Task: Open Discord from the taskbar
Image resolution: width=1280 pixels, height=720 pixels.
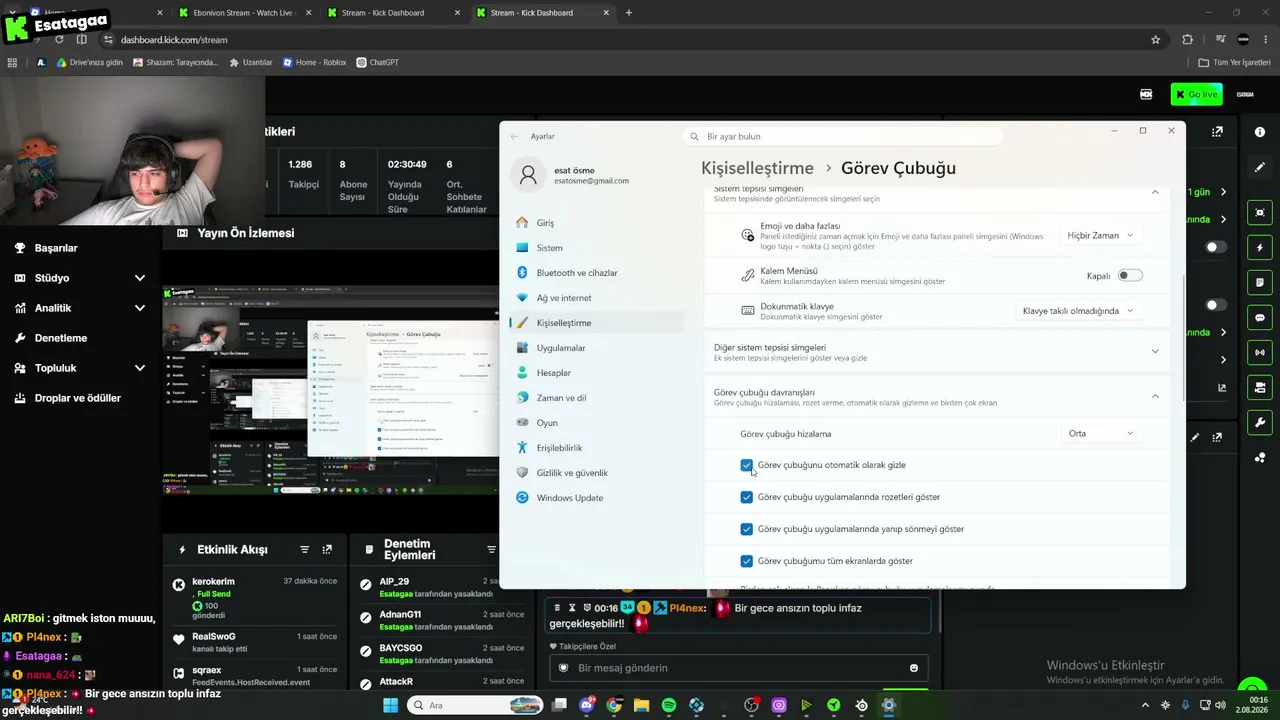Action: pyautogui.click(x=587, y=705)
